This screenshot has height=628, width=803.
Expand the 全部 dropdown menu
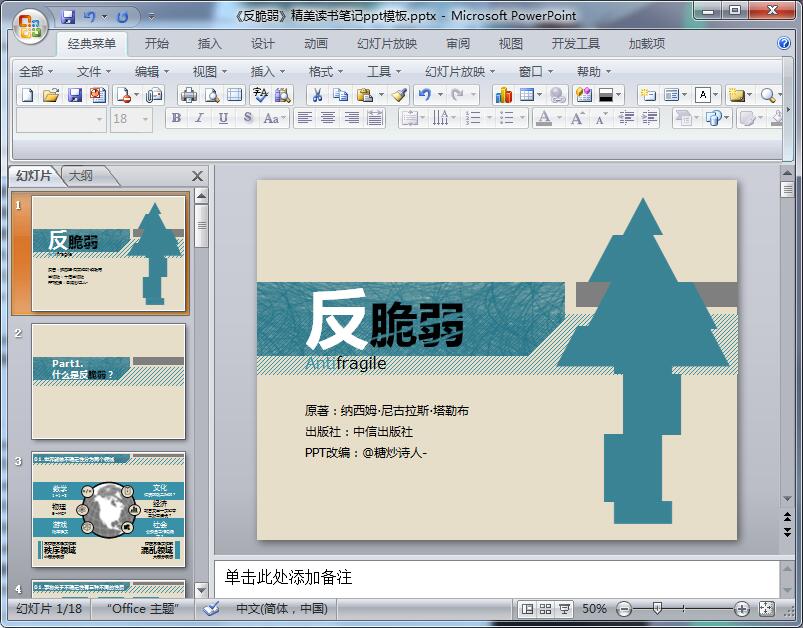pyautogui.click(x=36, y=72)
